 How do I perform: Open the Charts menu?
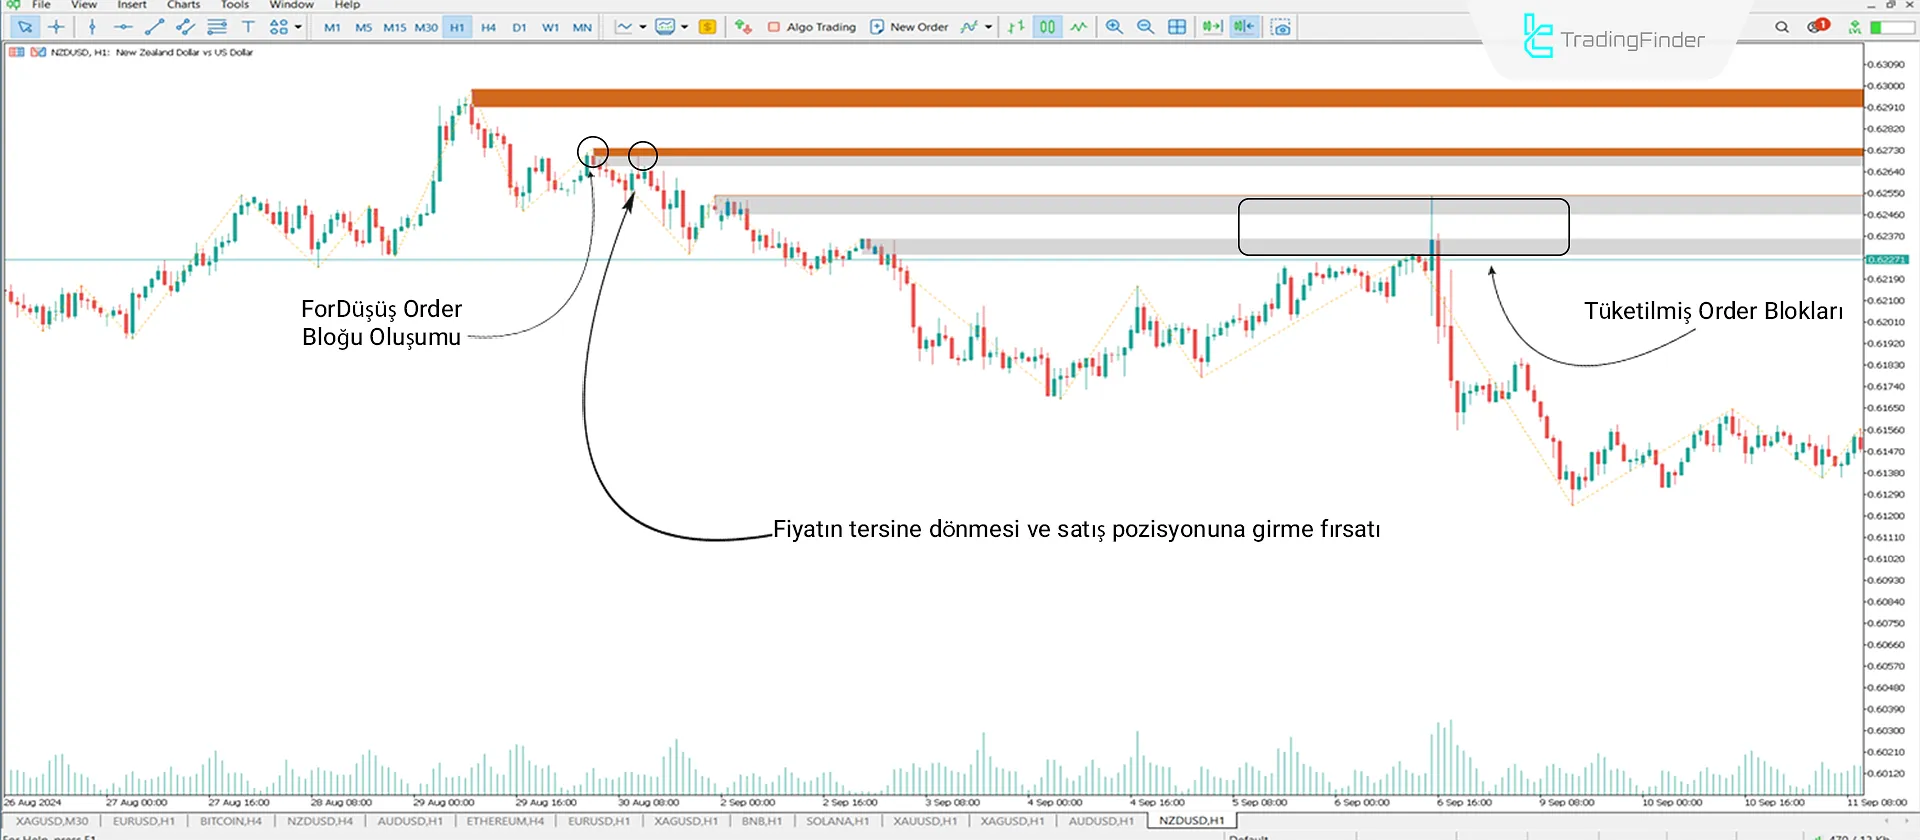pyautogui.click(x=183, y=5)
